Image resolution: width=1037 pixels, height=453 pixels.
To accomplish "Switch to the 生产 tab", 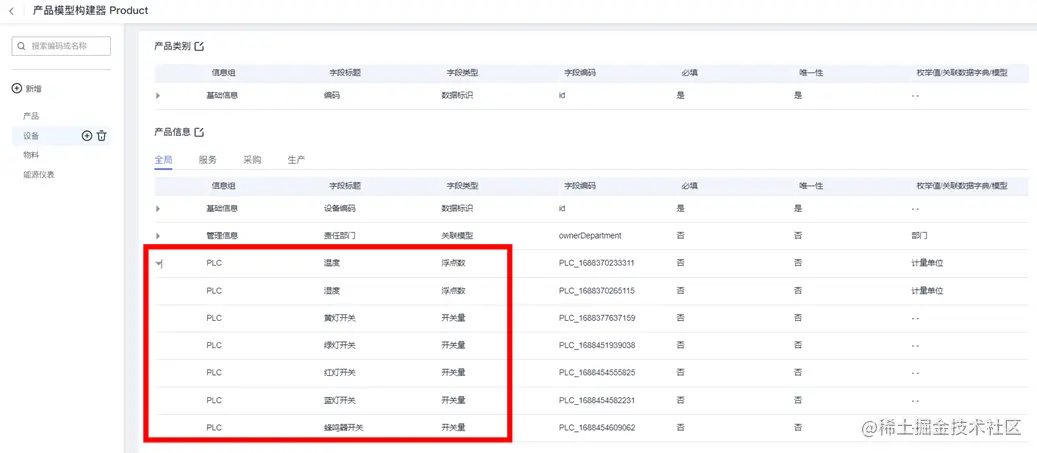I will pyautogui.click(x=296, y=160).
